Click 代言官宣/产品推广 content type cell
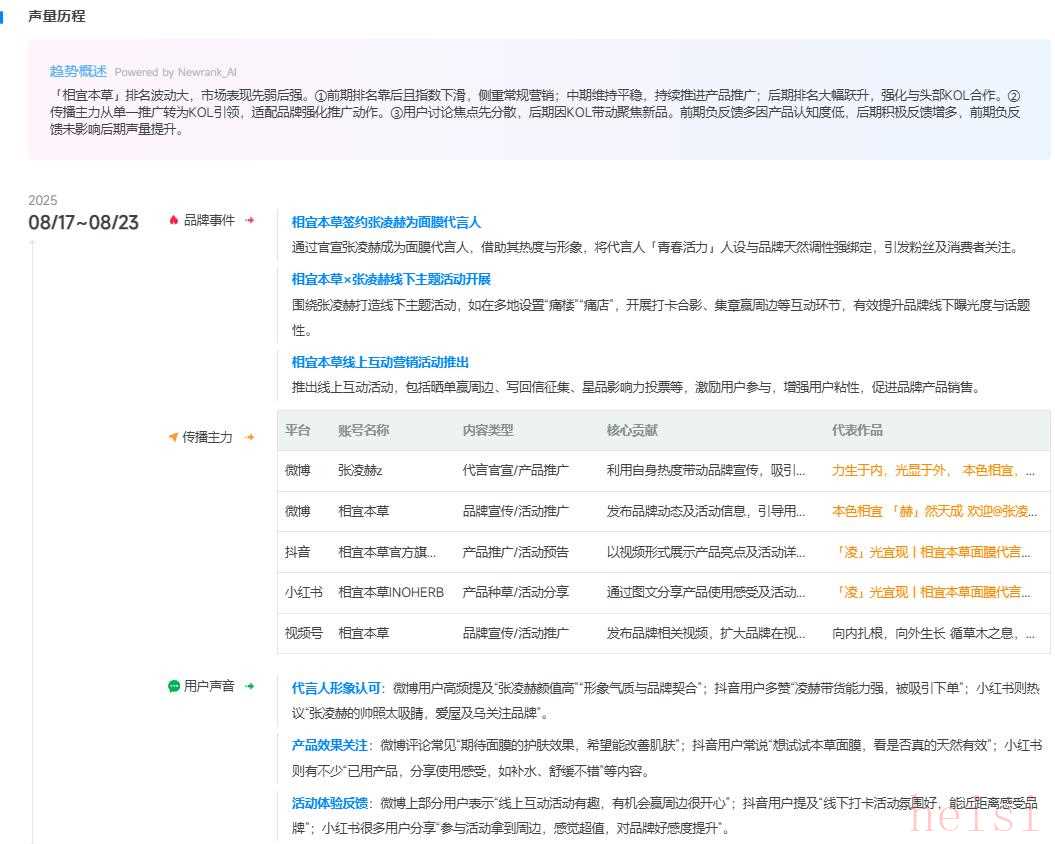The image size is (1055, 844). pos(515,470)
